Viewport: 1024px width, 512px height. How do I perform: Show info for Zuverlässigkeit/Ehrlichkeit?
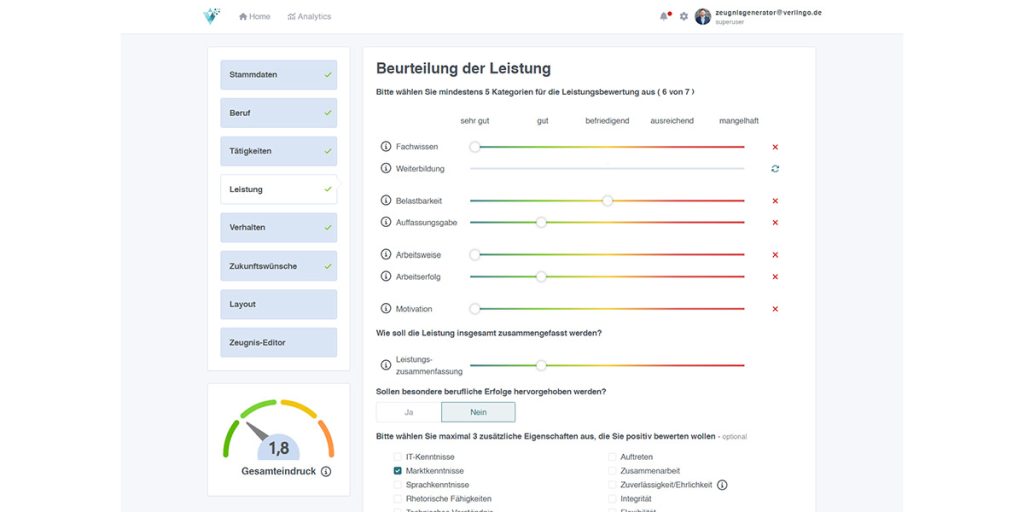pos(722,485)
